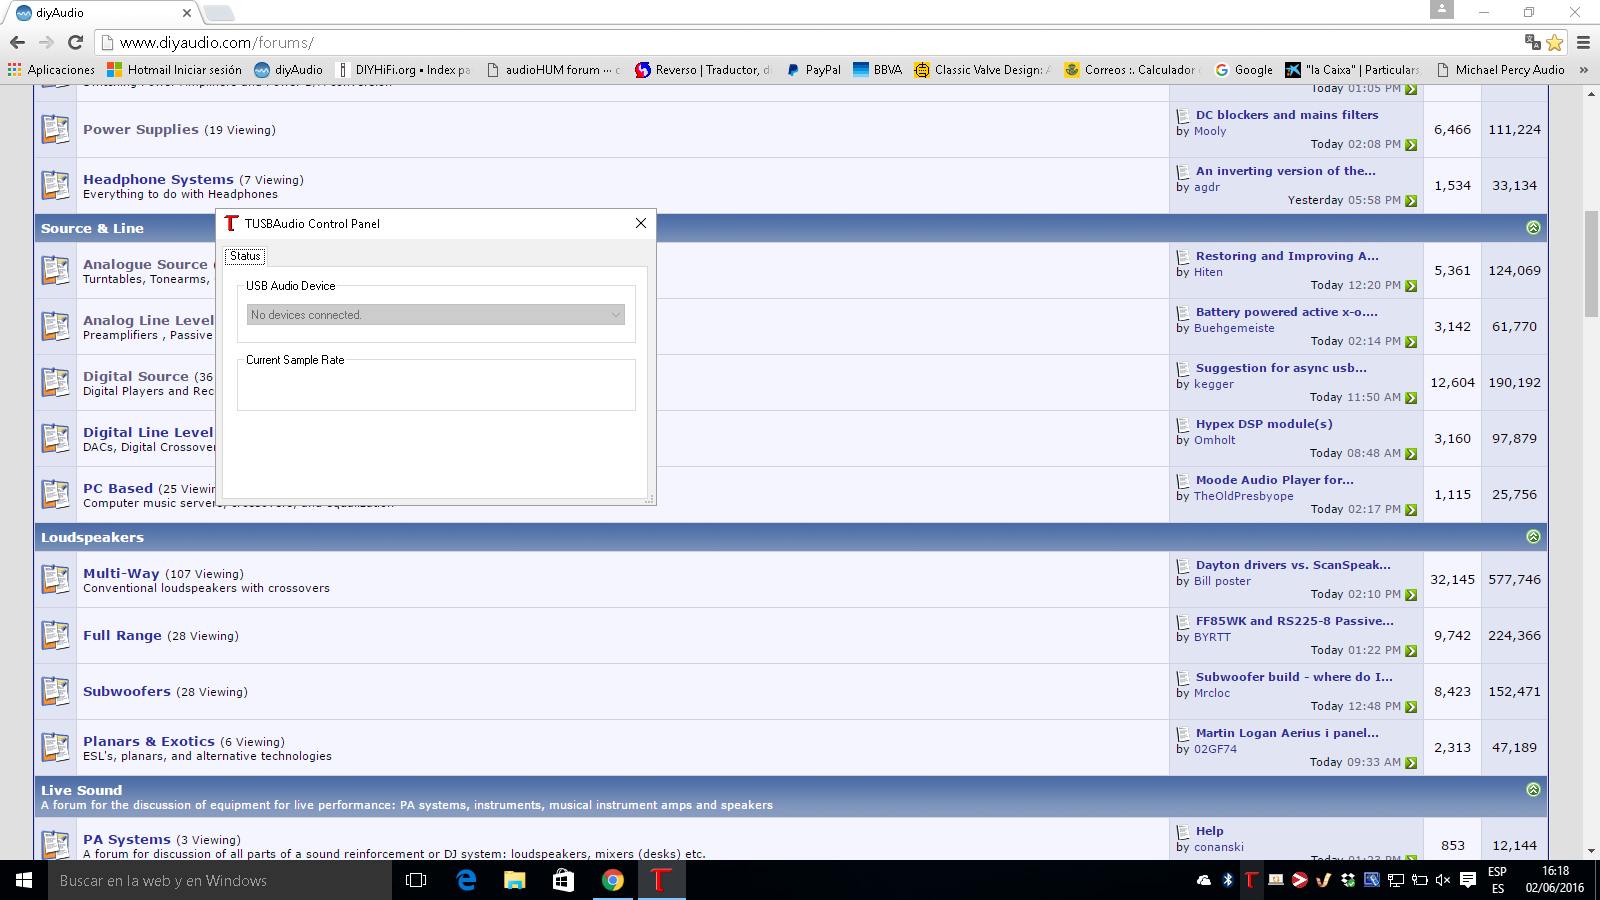This screenshot has width=1600, height=900.
Task: Go to last post in Dayton drivers thread
Action: (1411, 595)
